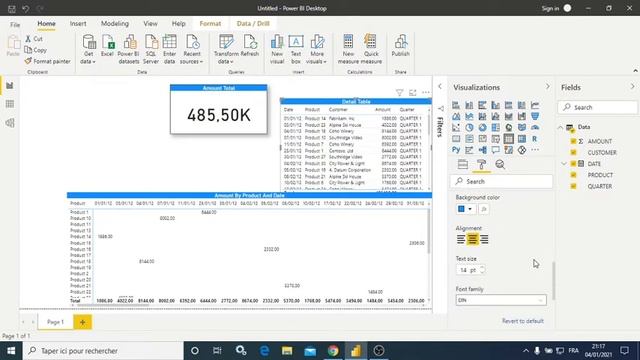This screenshot has height=360, width=640.
Task: Pick the pie chart visual
Action: [469, 128]
